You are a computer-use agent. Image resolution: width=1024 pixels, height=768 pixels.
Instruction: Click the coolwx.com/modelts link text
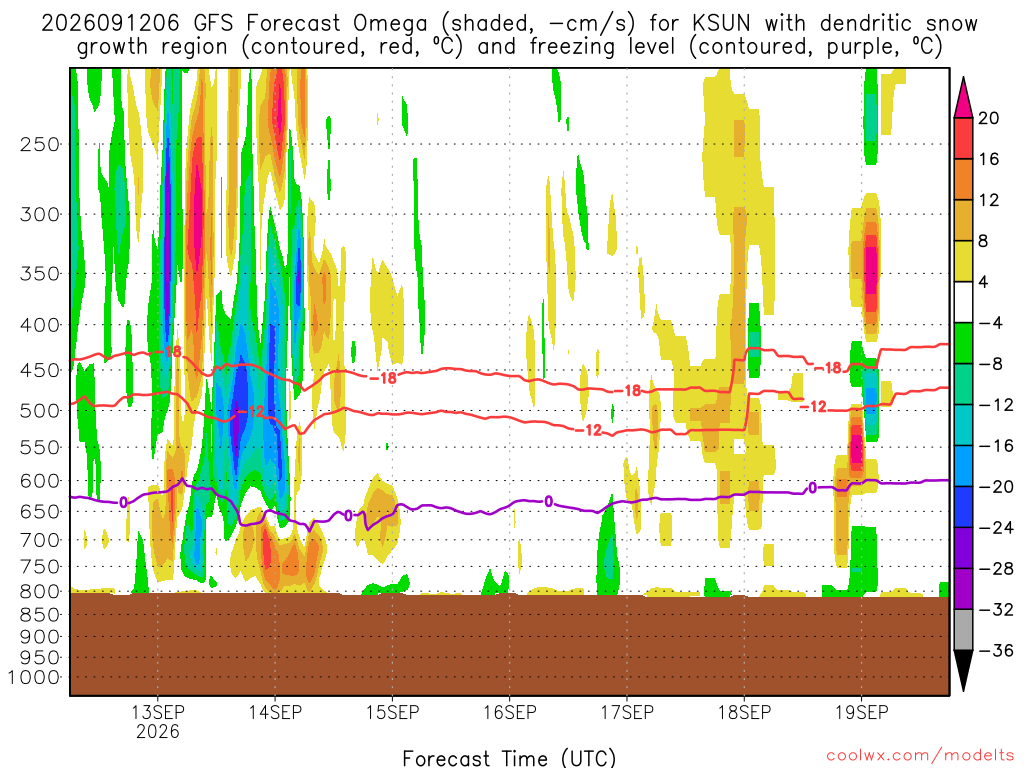pyautogui.click(x=921, y=755)
